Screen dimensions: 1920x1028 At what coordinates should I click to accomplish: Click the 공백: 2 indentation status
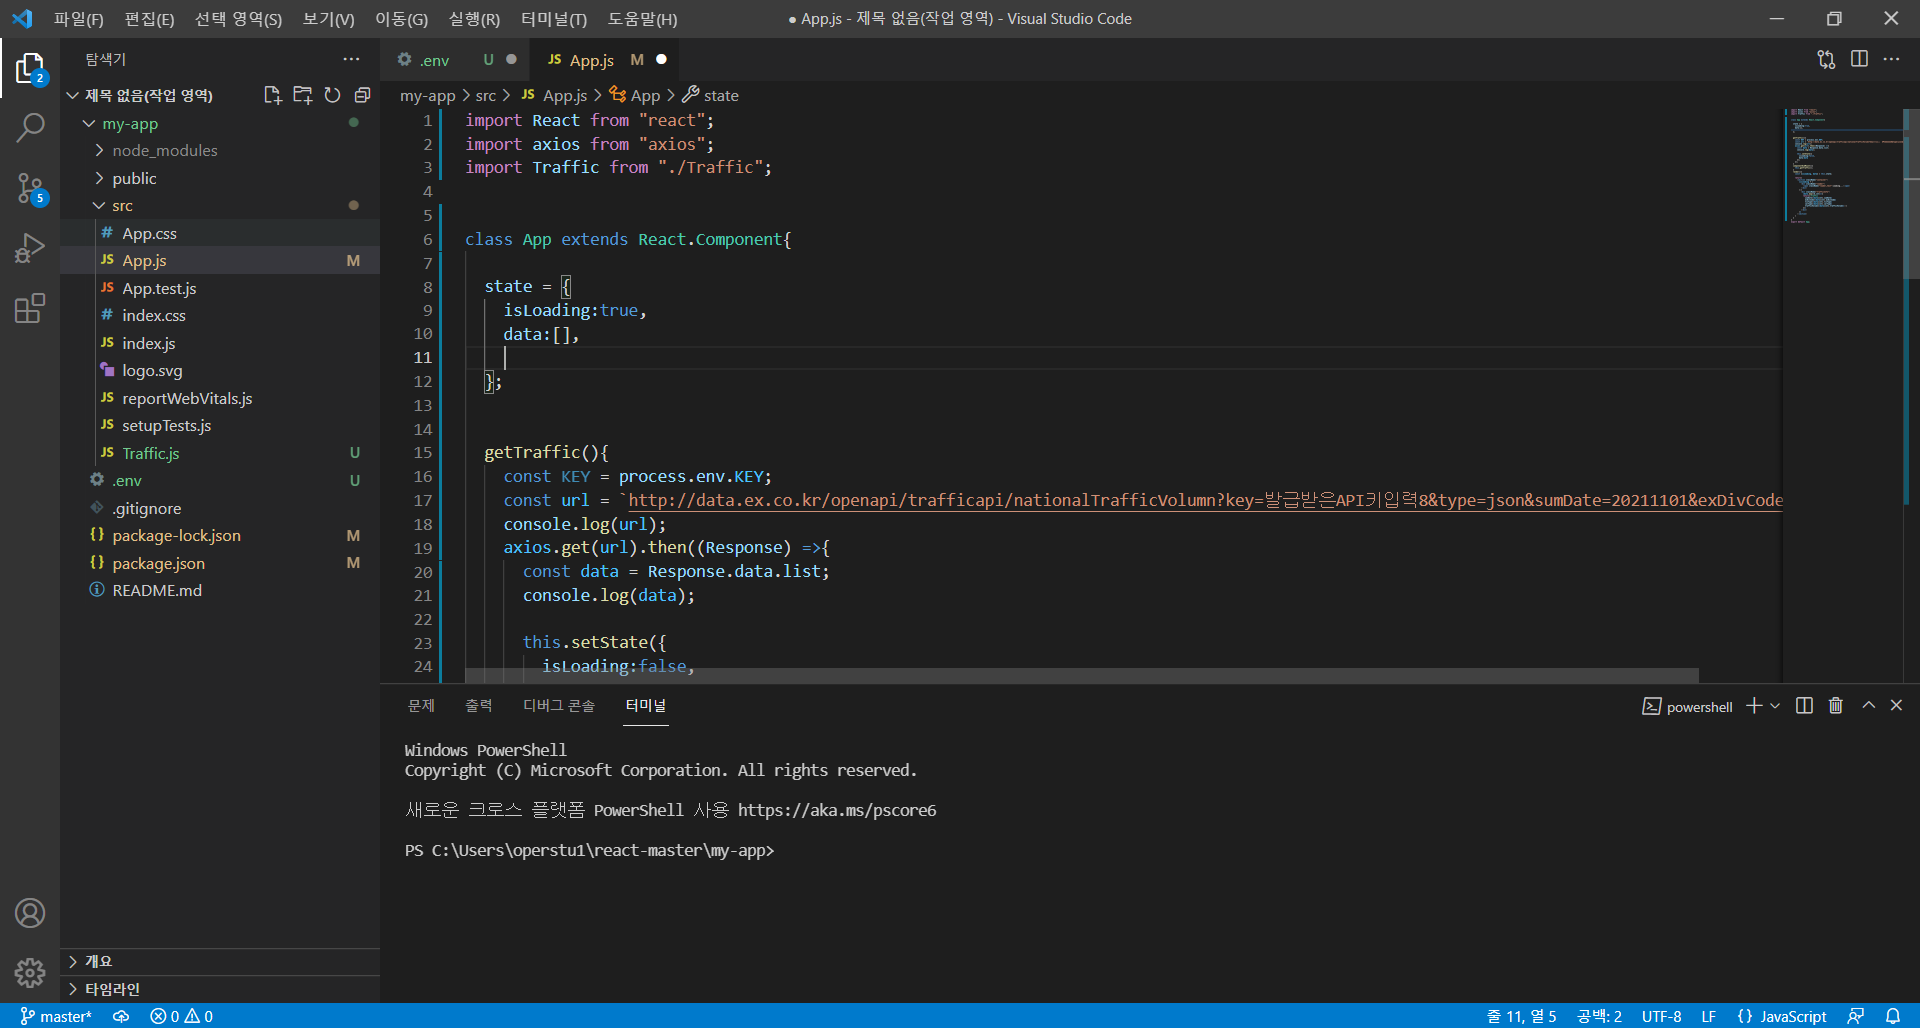(1599, 1016)
